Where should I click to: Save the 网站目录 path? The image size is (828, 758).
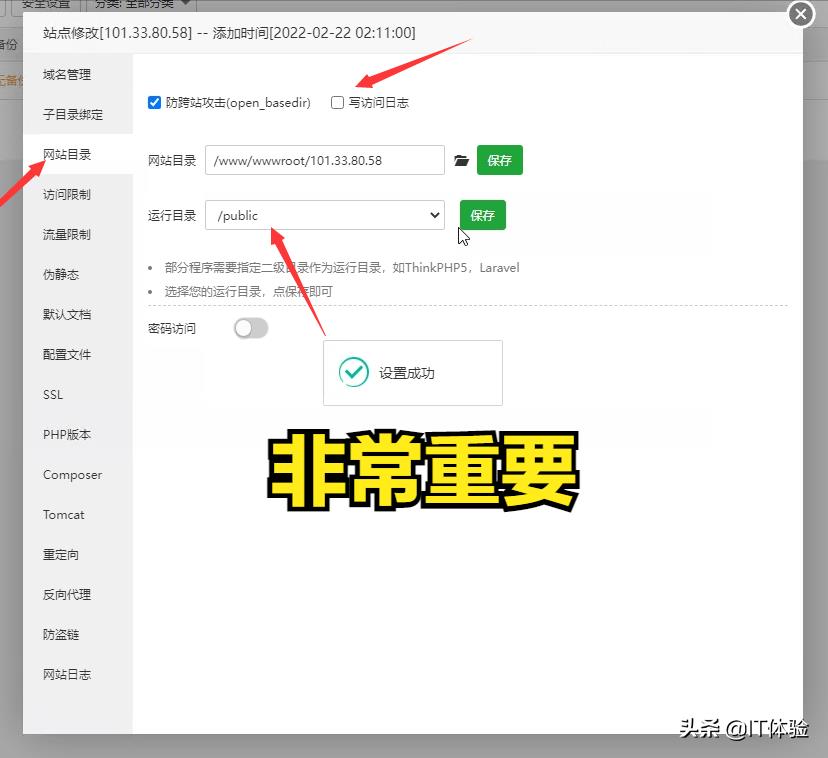tap(498, 160)
